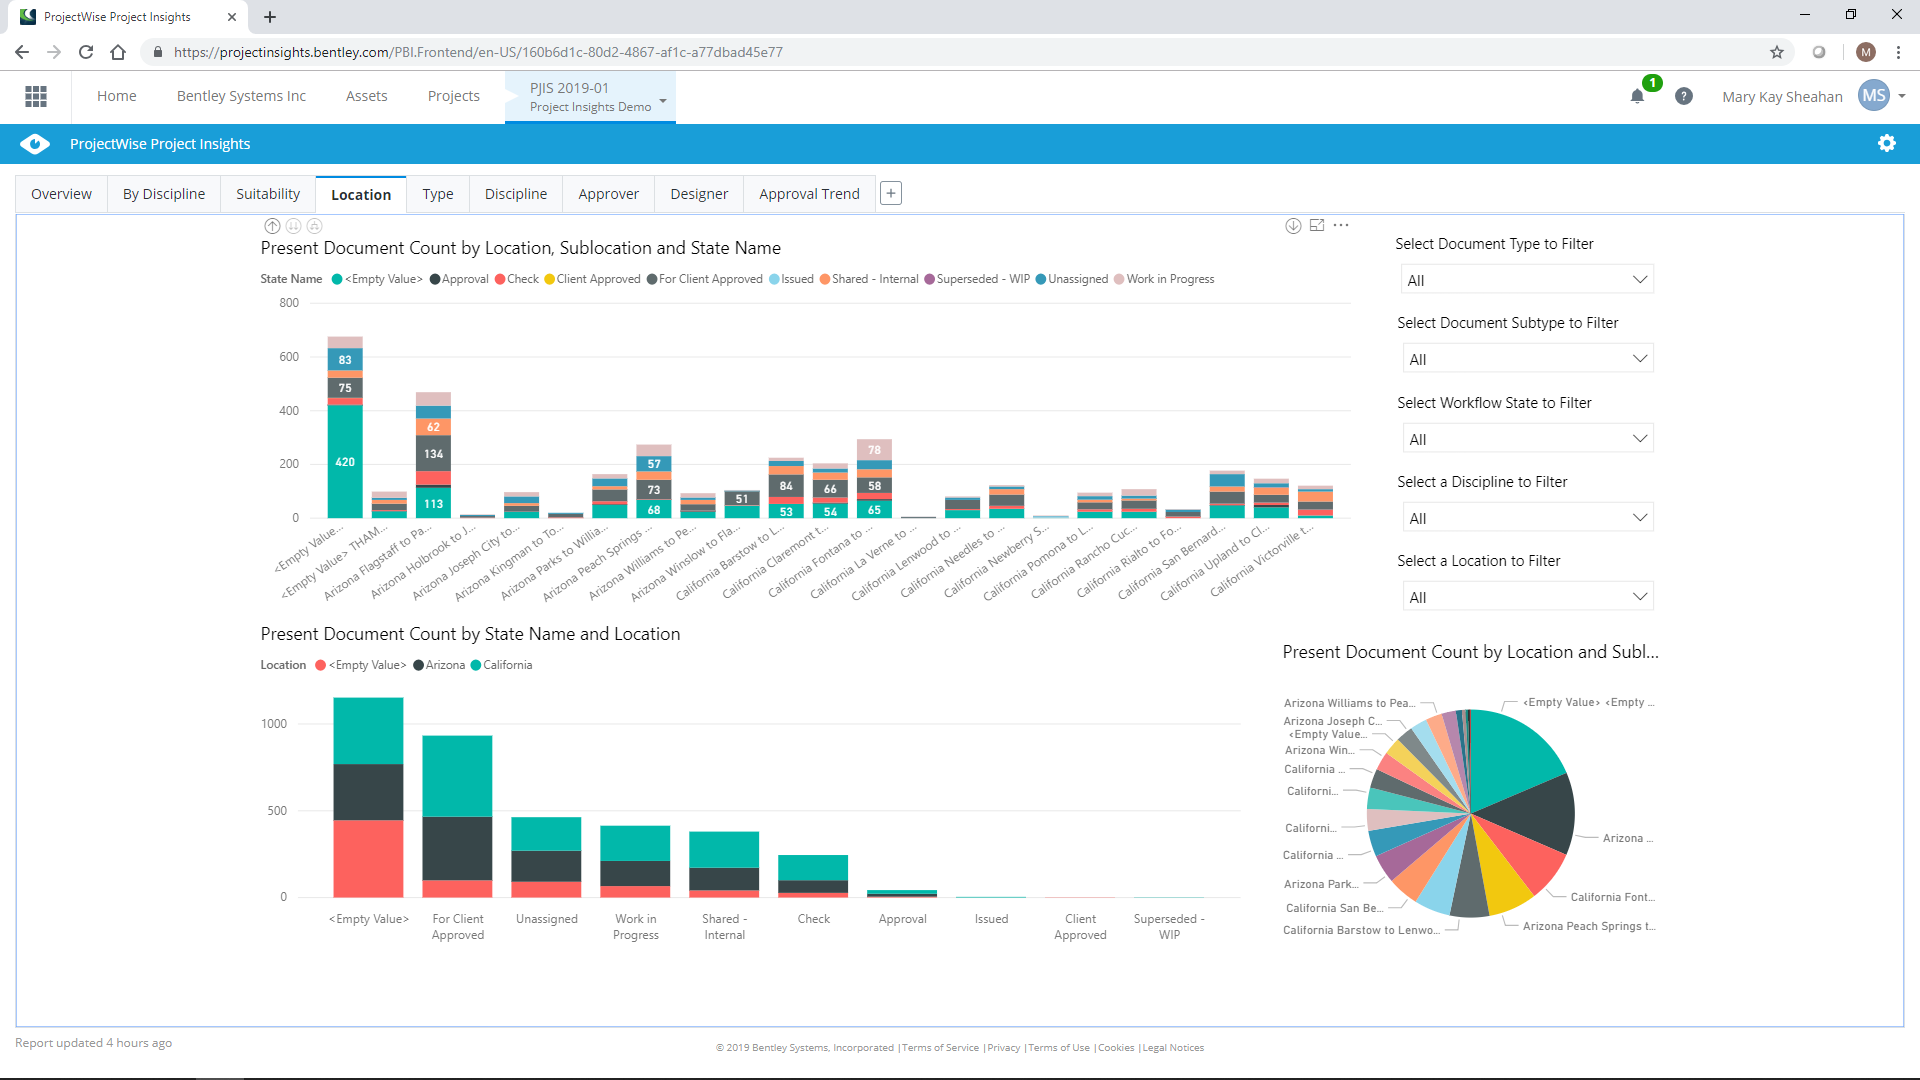Click the notifications bell icon
This screenshot has height=1080, width=1920.
[x=1637, y=96]
